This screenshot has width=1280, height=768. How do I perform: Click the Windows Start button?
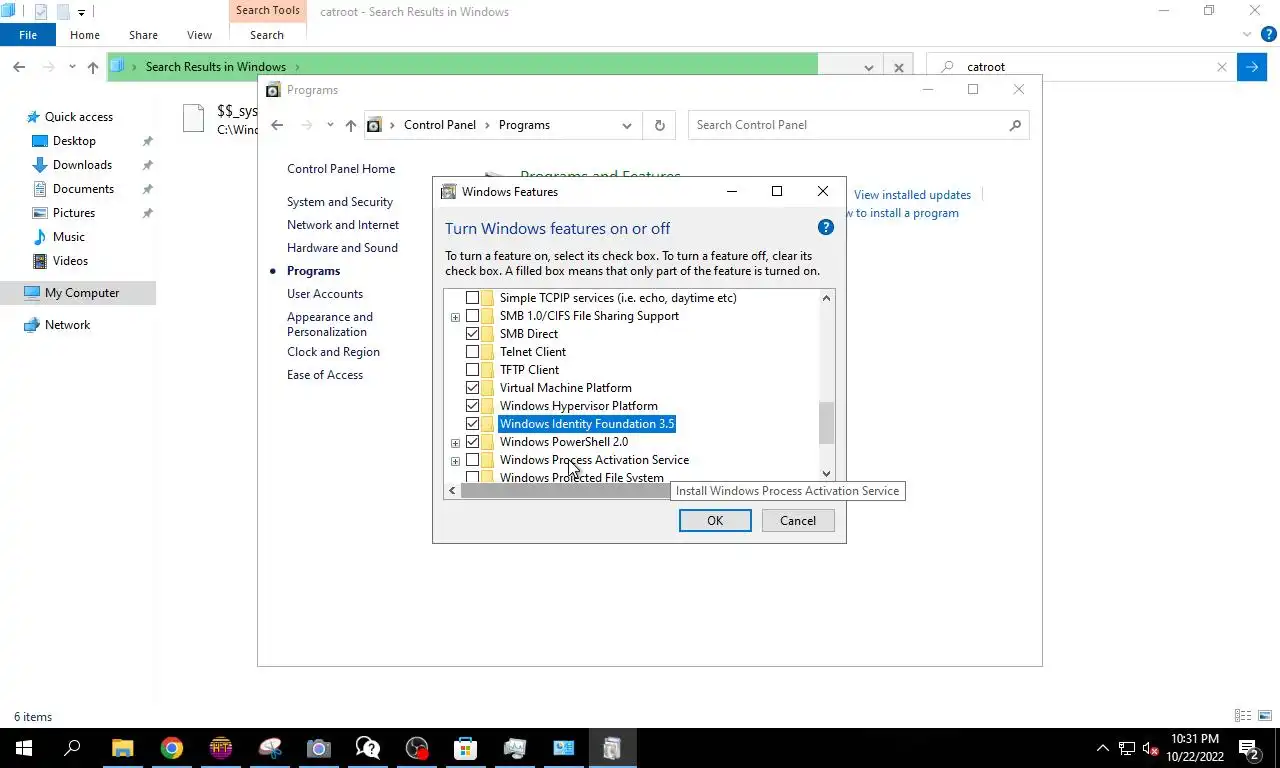(24, 748)
